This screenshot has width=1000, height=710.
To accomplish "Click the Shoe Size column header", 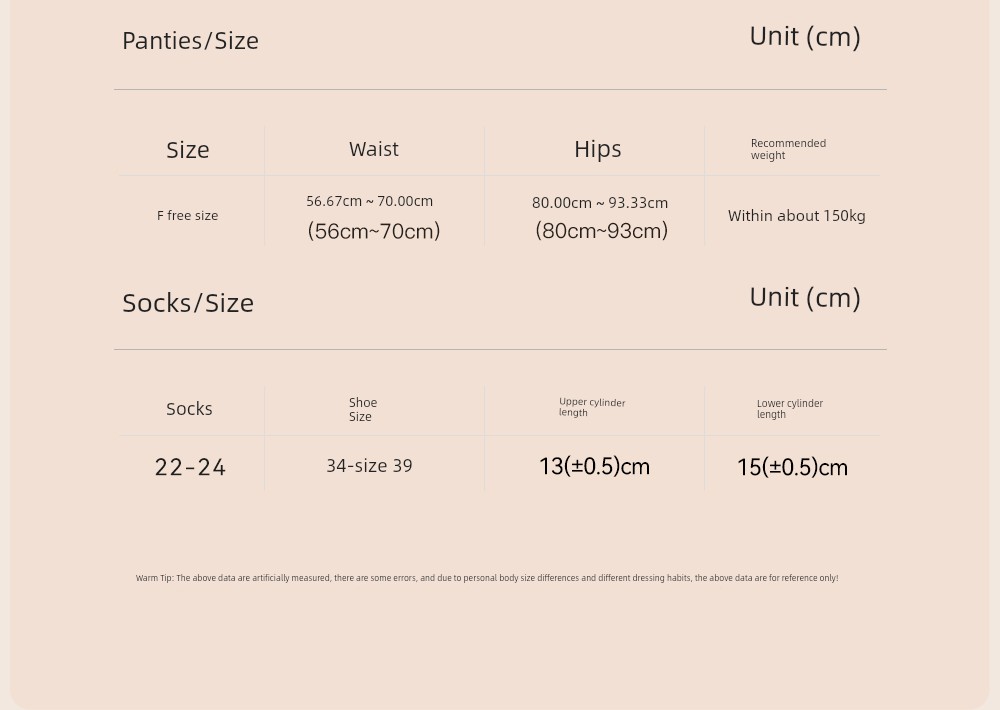I will (x=363, y=410).
